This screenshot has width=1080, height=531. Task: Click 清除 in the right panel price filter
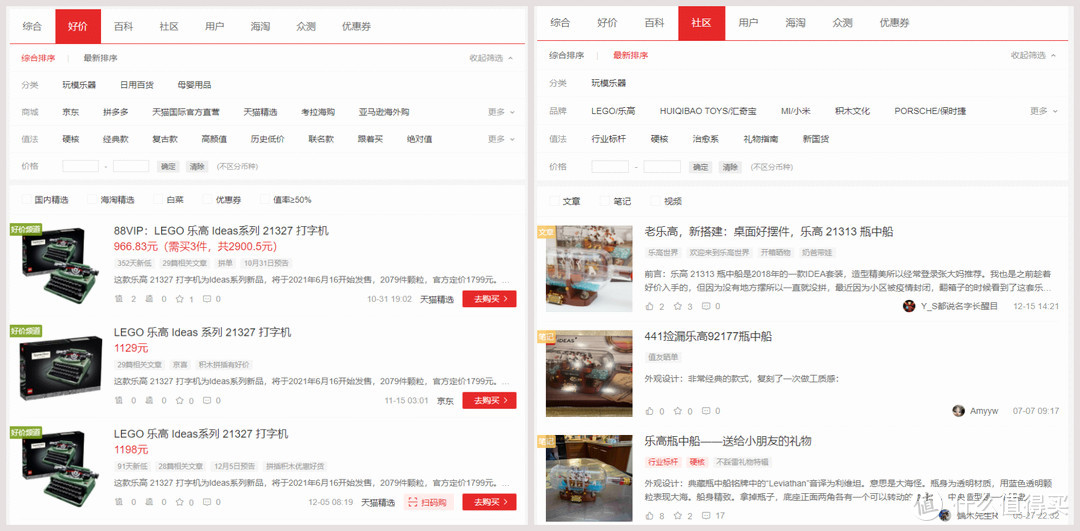tap(729, 167)
